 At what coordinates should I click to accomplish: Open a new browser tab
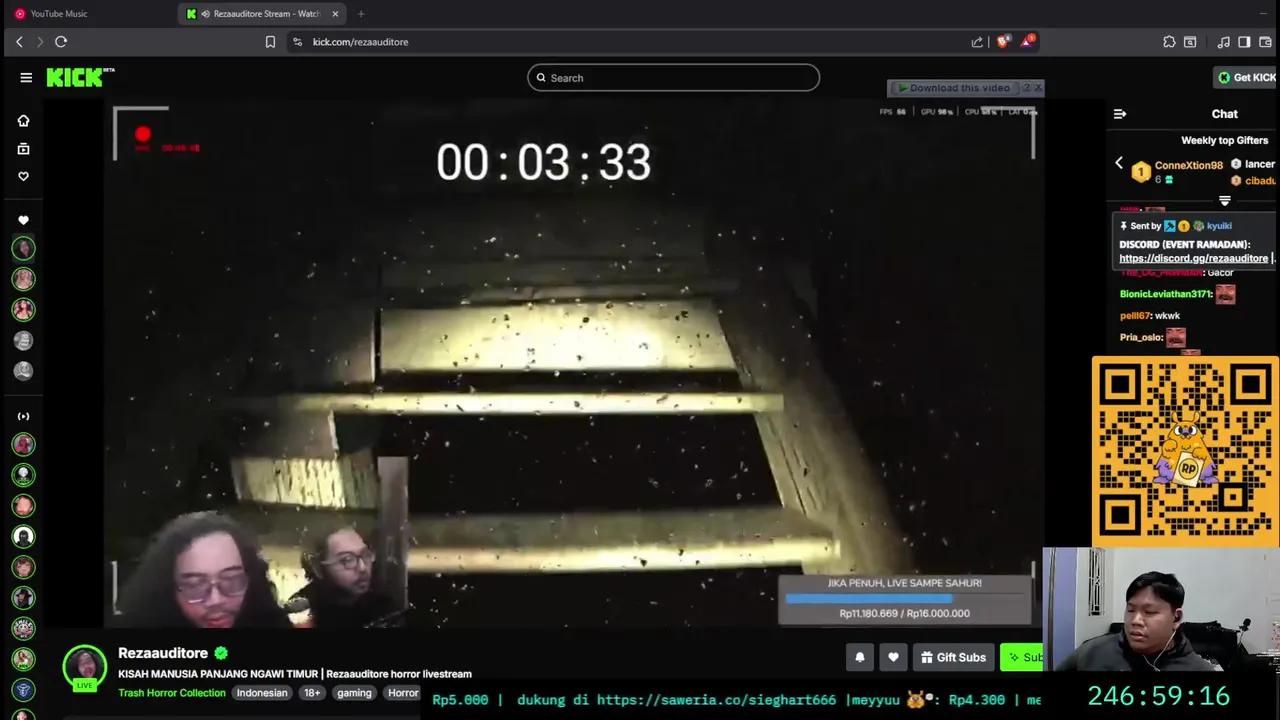click(x=361, y=14)
